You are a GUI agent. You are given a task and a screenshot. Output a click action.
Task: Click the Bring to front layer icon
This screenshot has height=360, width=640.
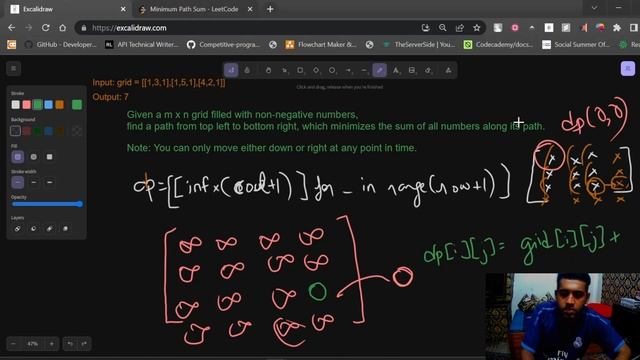[x=65, y=229]
